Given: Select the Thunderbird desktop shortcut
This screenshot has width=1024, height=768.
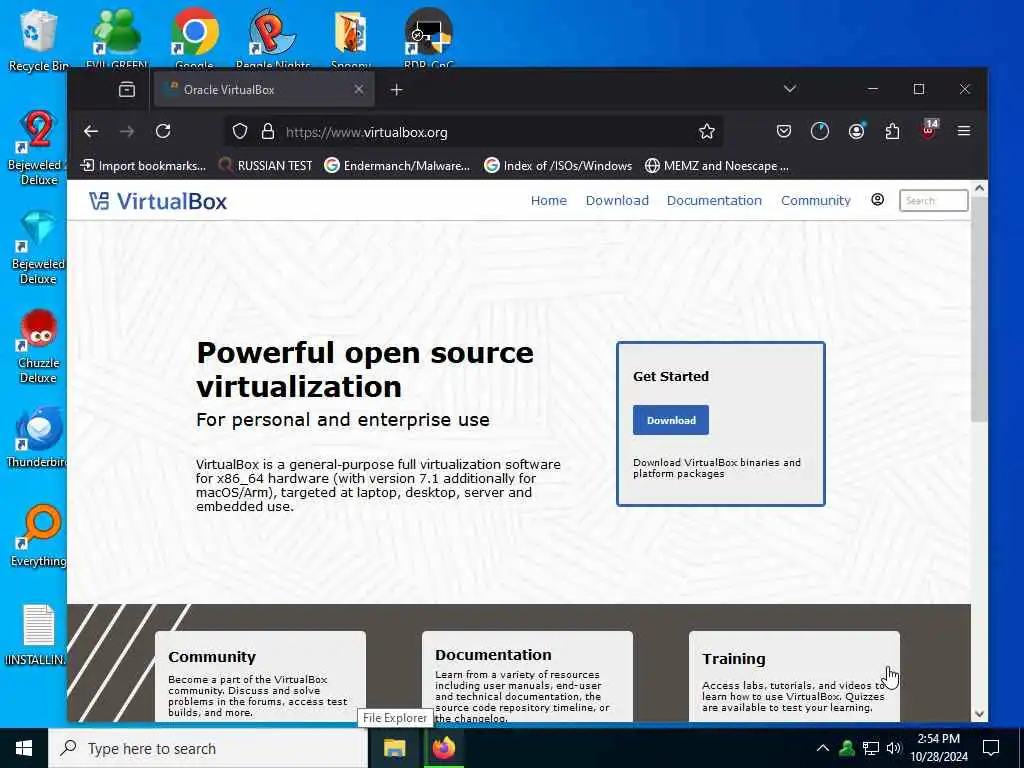Looking at the screenshot, I should 37,438.
